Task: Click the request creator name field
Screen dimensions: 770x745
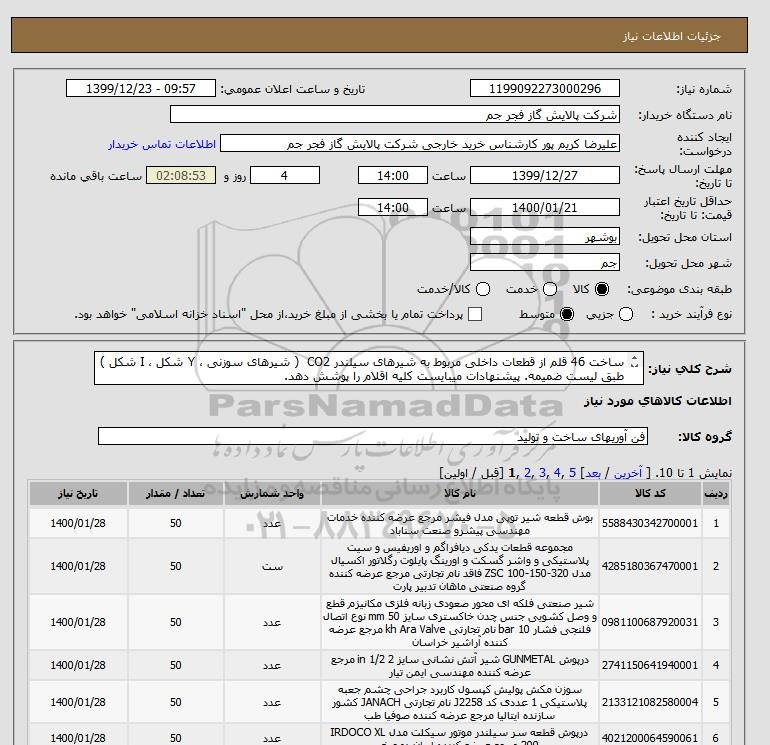Action: click(420, 144)
